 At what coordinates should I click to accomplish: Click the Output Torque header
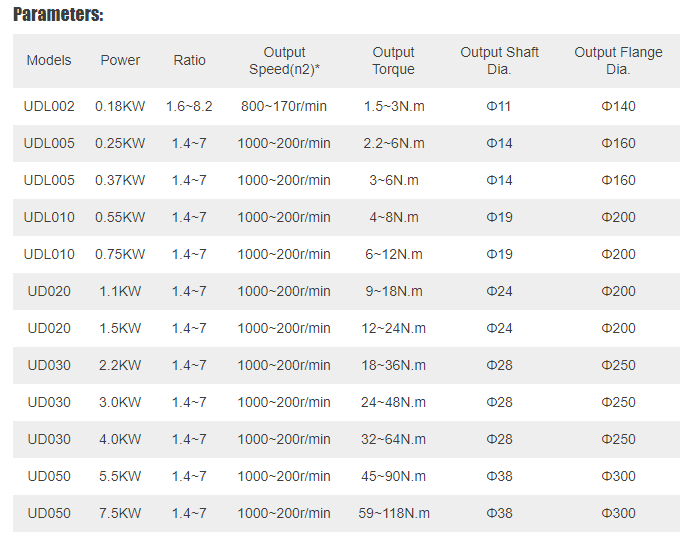393,61
